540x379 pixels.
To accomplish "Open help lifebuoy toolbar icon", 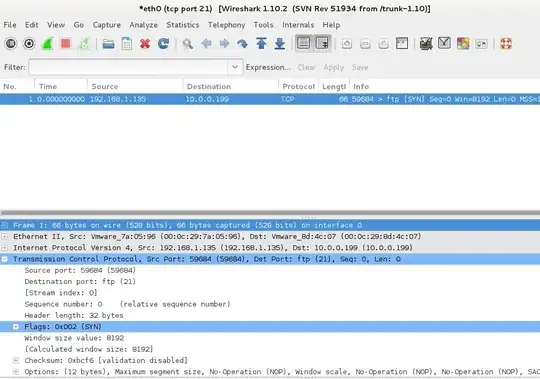I will (x=506, y=44).
